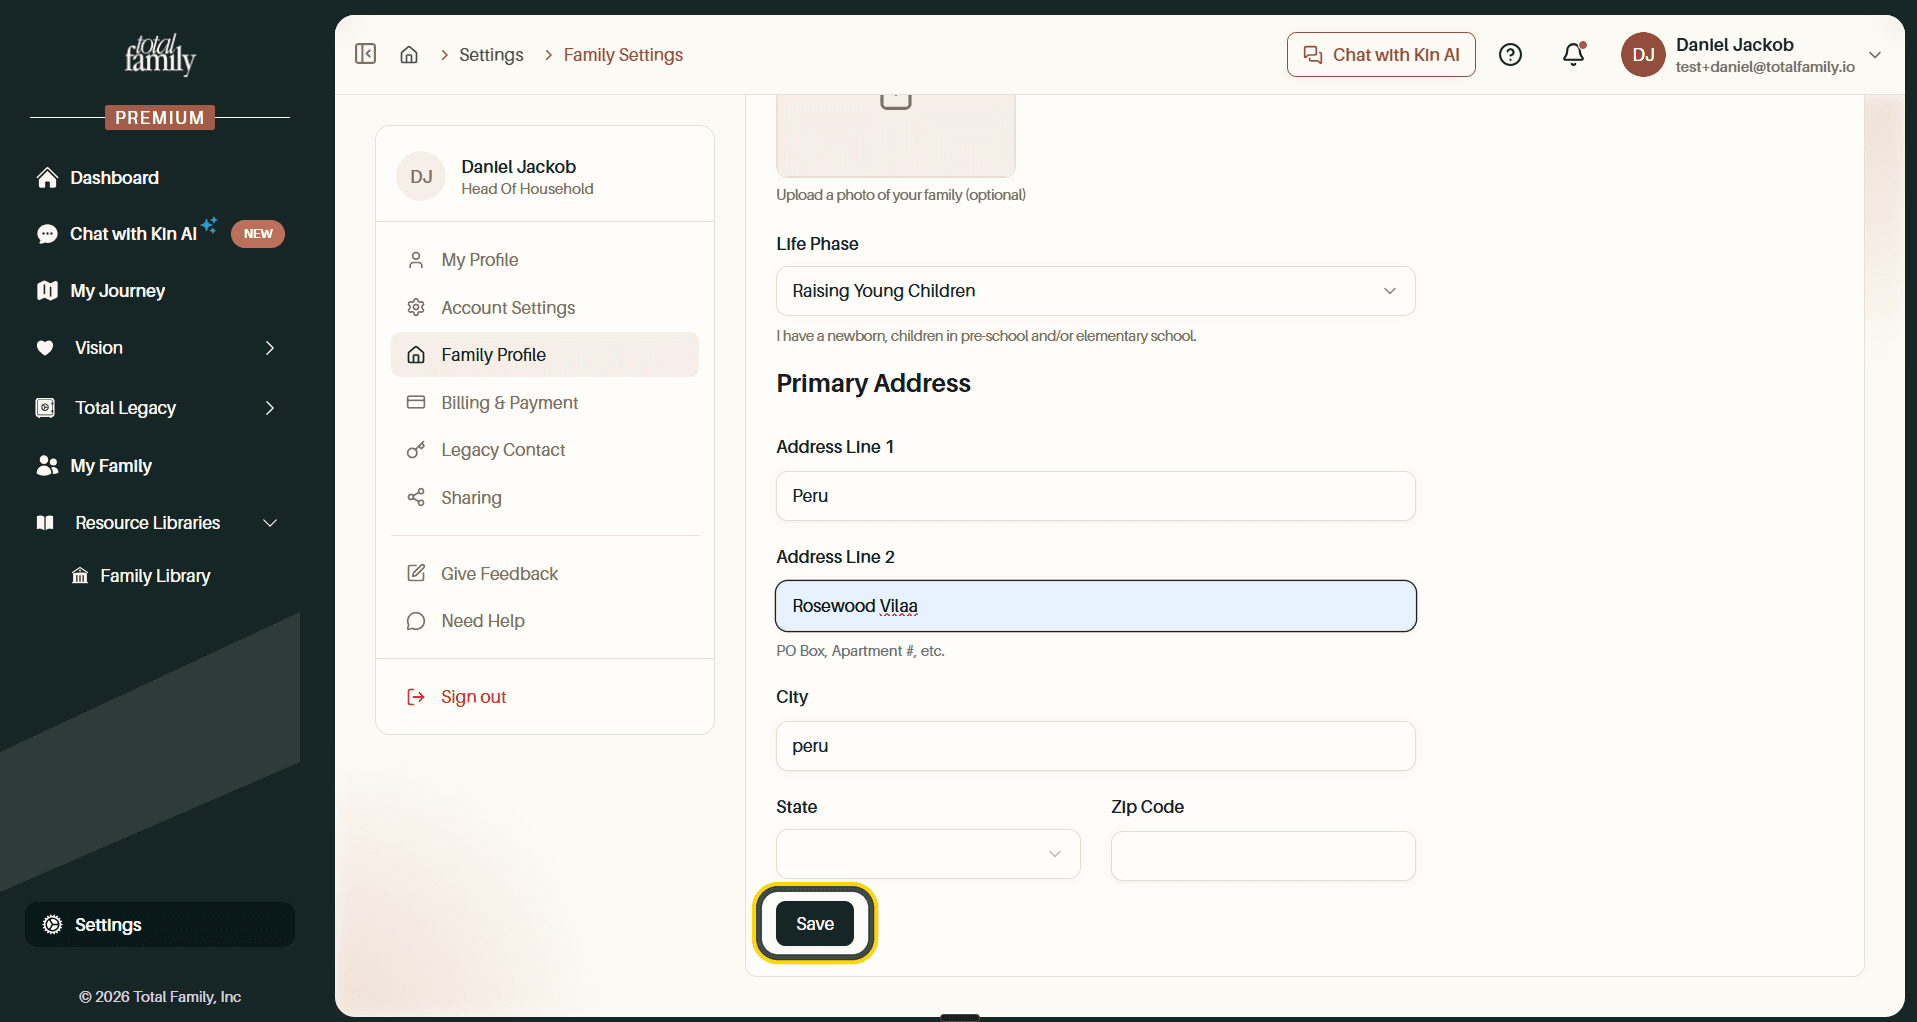Click the Daniel Jackob name in header
Viewport: 1917px width, 1022px height.
click(1735, 45)
